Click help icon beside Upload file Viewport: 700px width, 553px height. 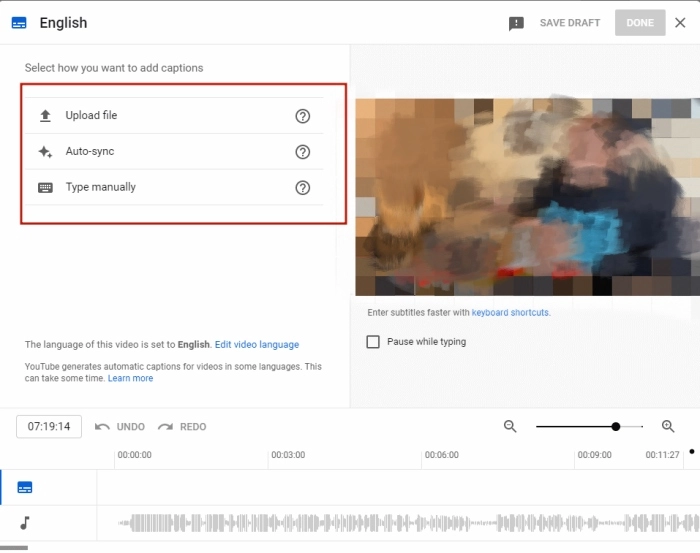[303, 116]
